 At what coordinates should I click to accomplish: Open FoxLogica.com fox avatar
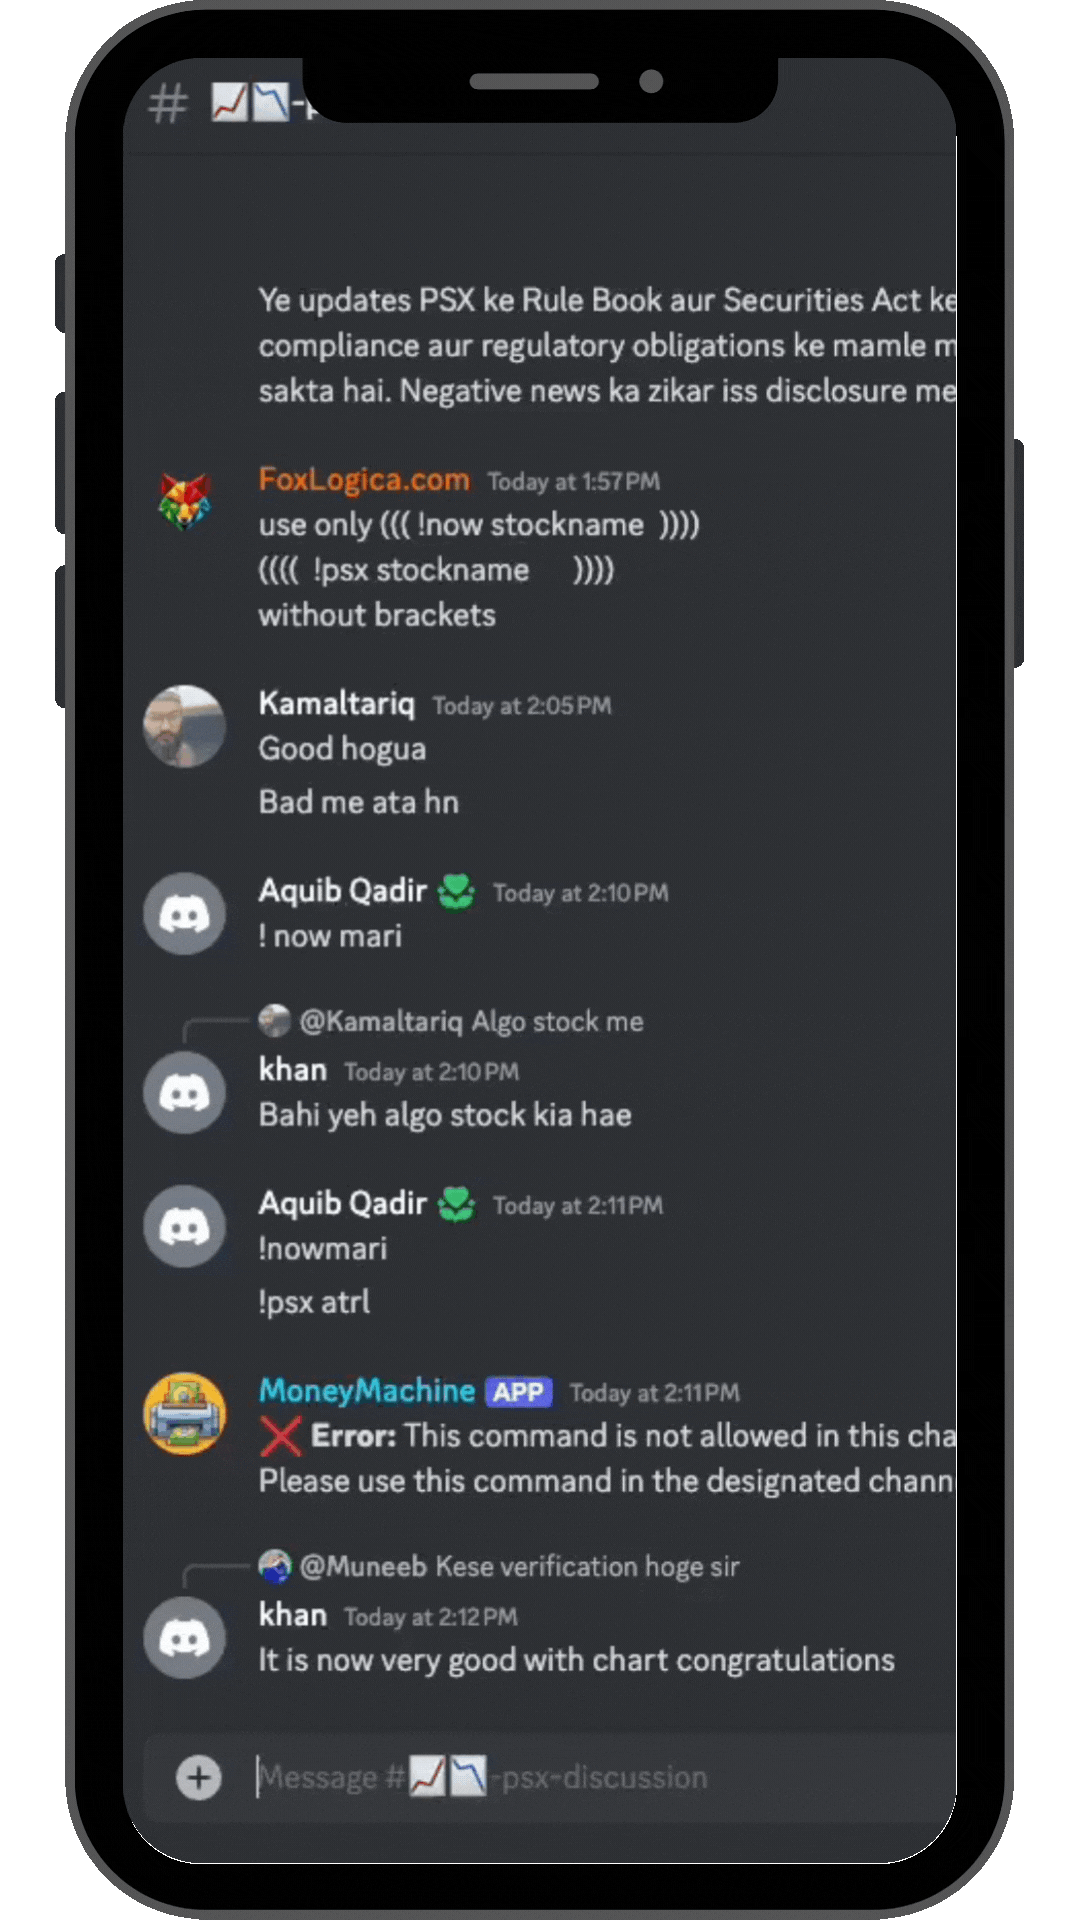(185, 502)
